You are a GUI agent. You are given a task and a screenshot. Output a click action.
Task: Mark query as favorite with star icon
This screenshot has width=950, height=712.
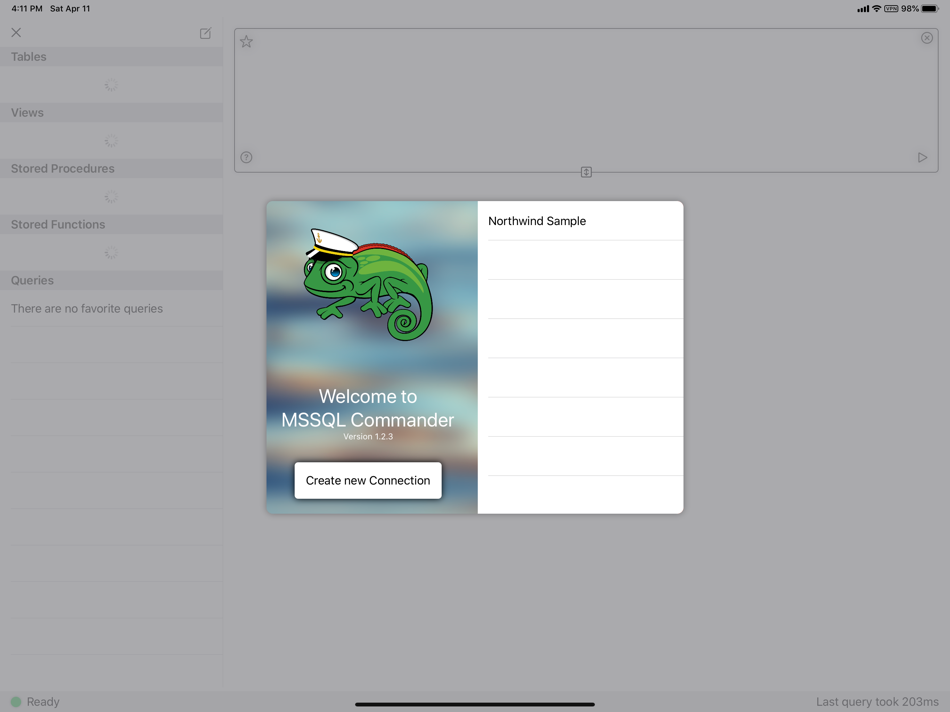tap(246, 42)
